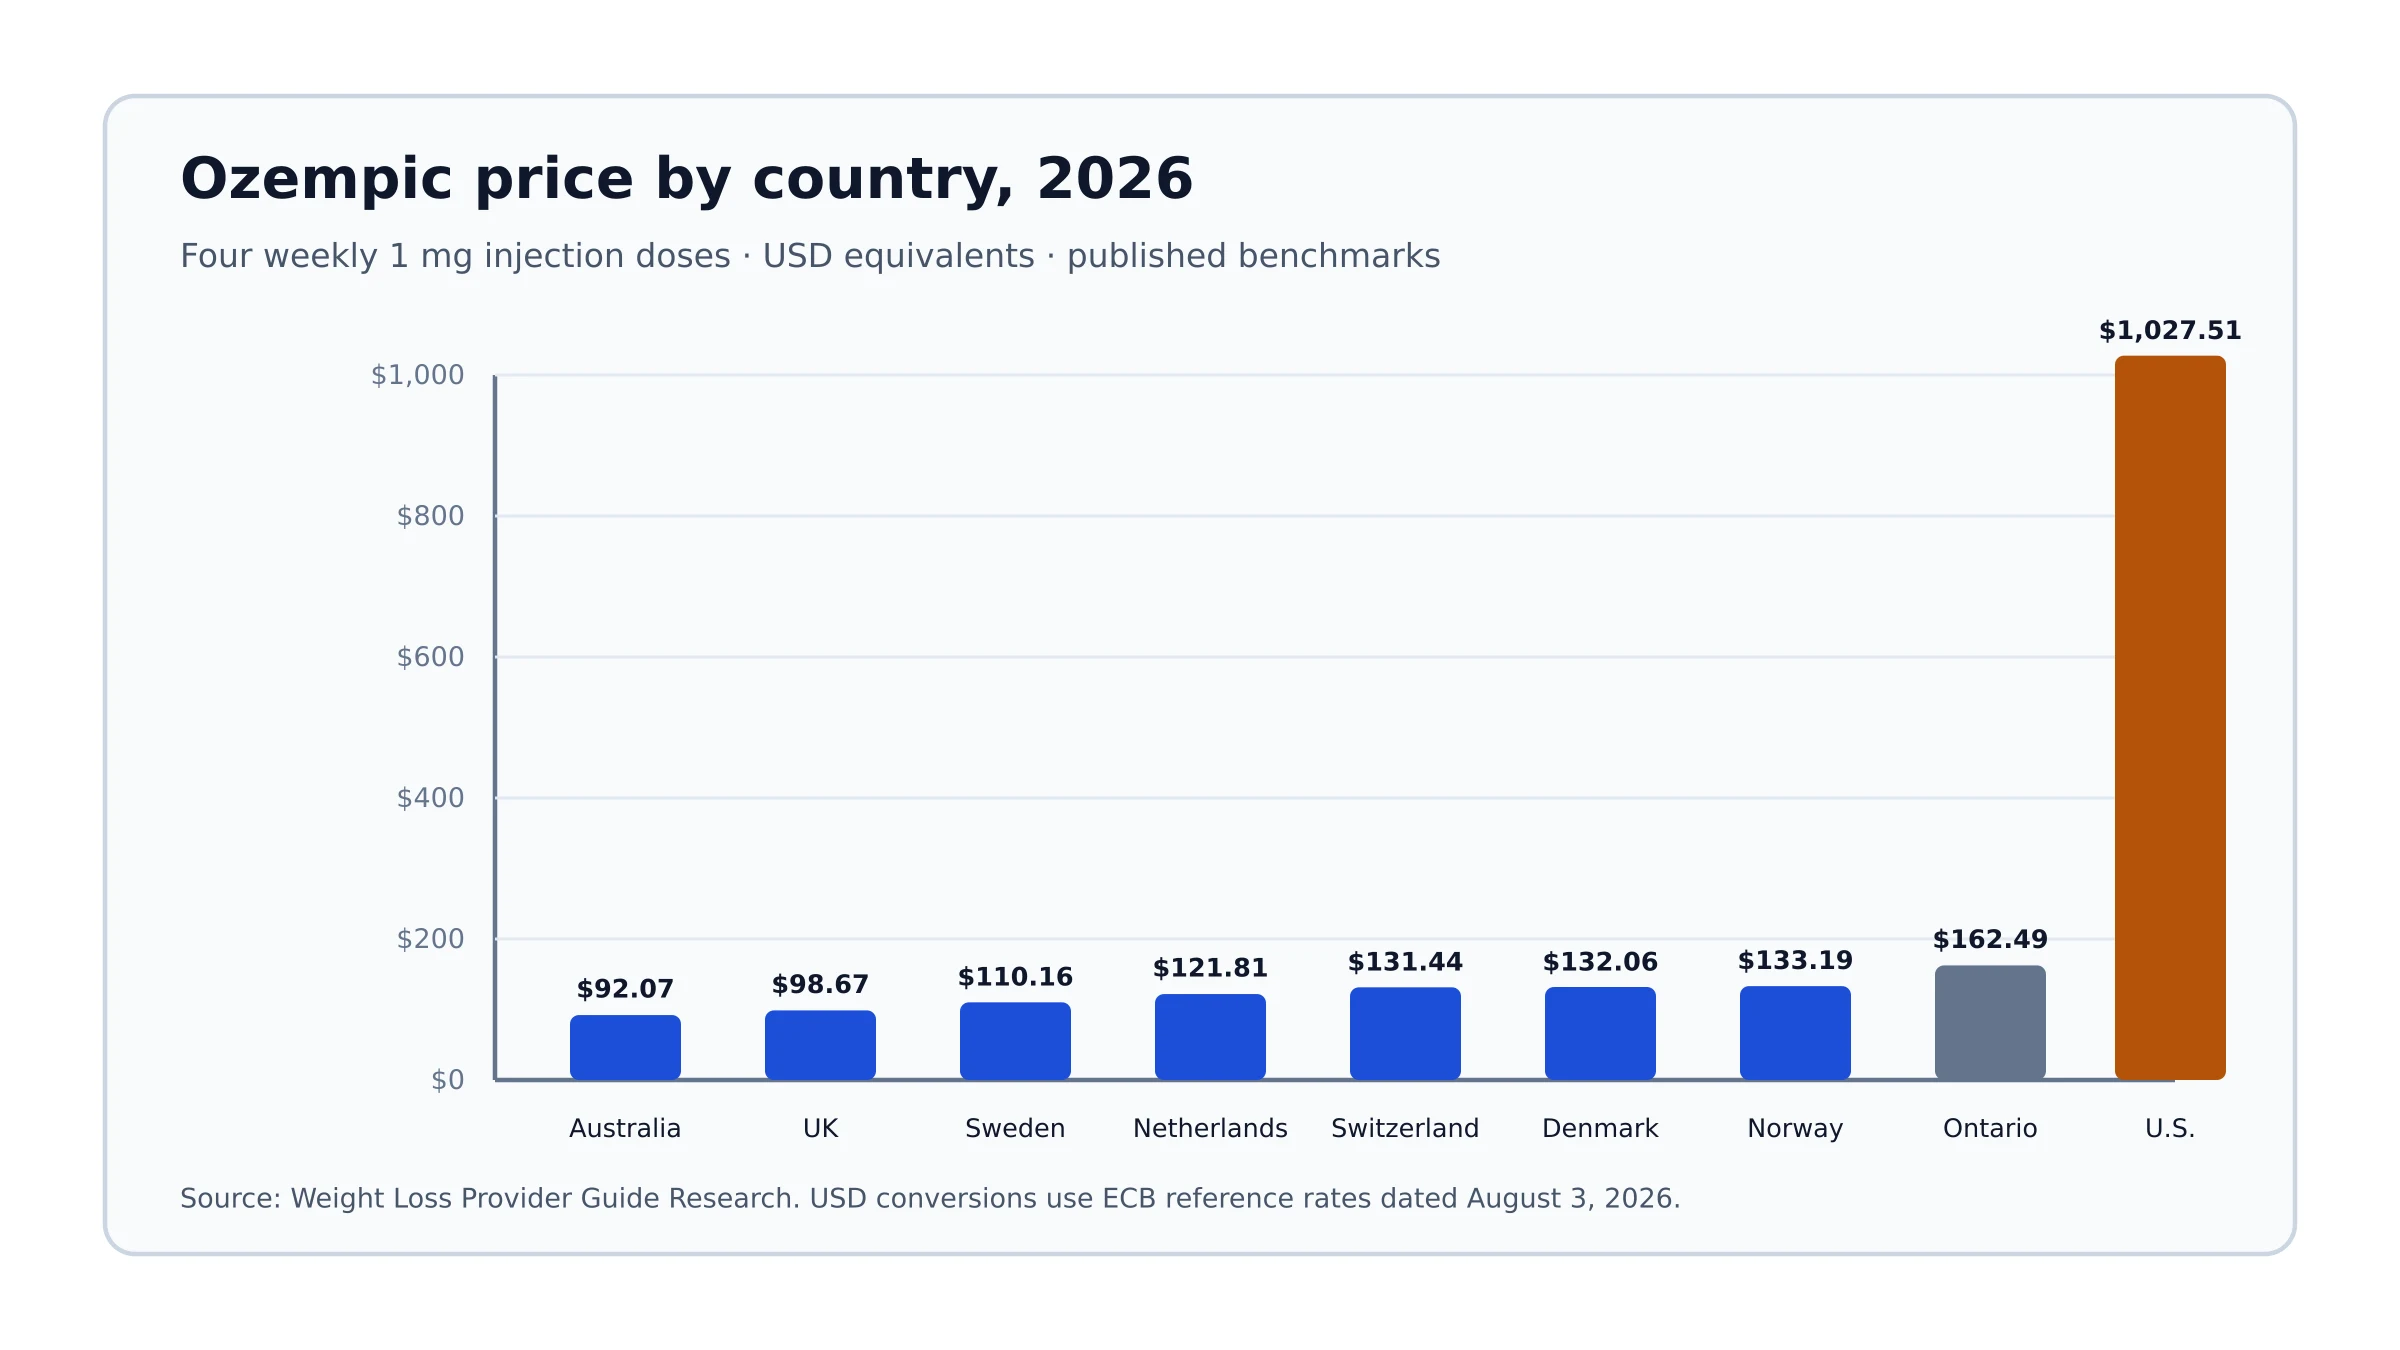
Task: Click the 'Norway' axis label
Action: click(x=1795, y=1130)
